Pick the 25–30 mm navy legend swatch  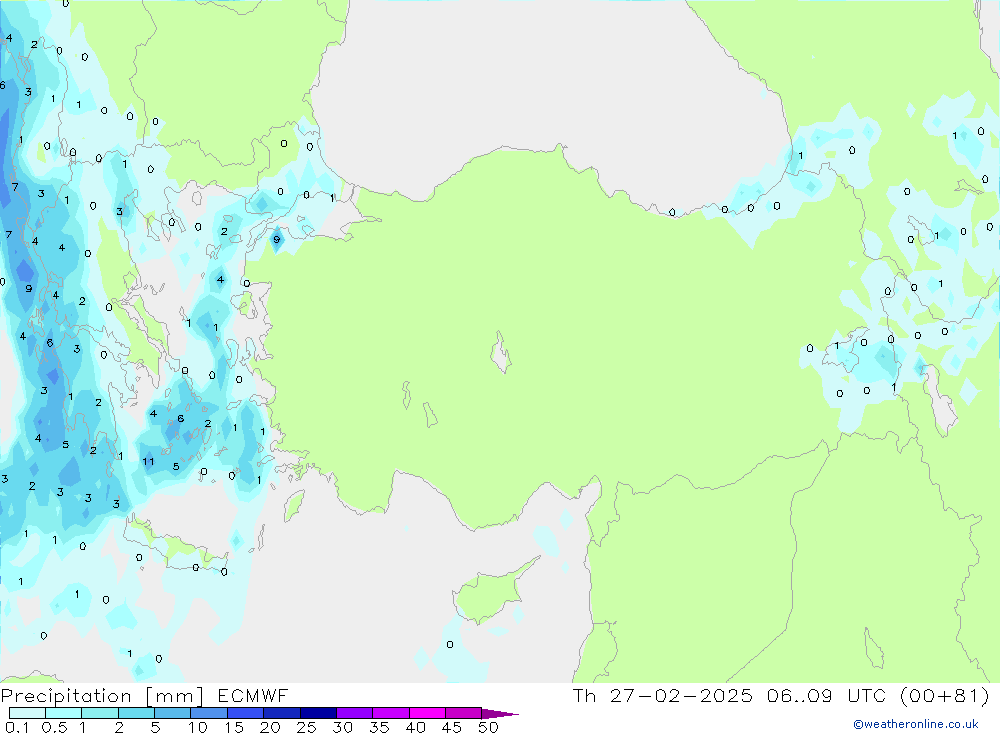(318, 713)
